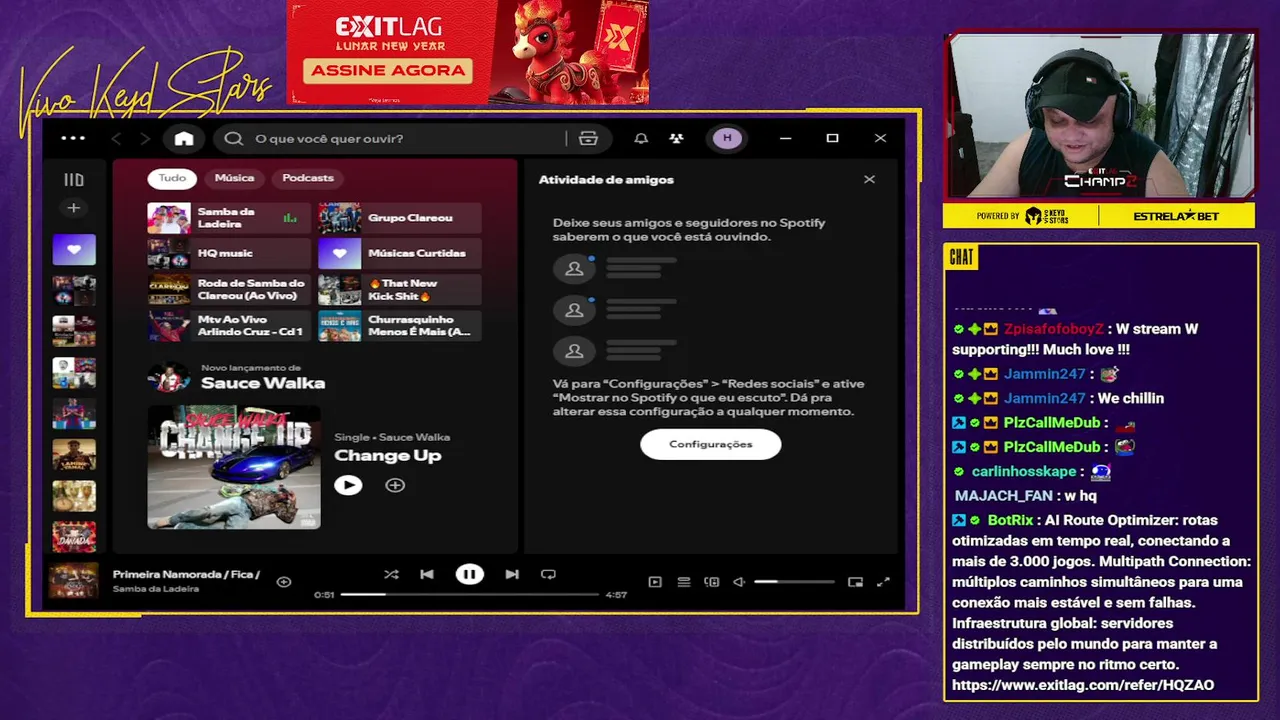Seek on the song progress bar
The image size is (1280, 720).
469,595
